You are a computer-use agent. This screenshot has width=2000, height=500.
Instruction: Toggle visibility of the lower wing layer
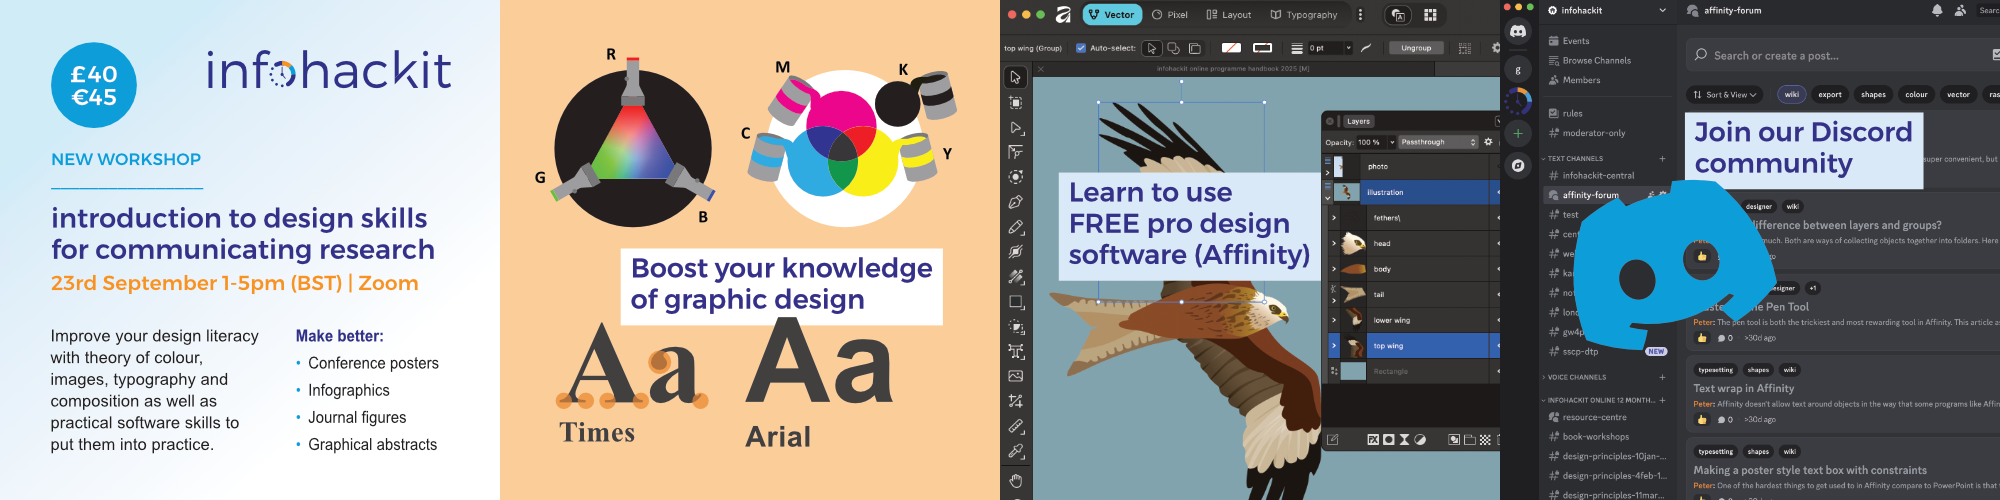pos(1497,320)
